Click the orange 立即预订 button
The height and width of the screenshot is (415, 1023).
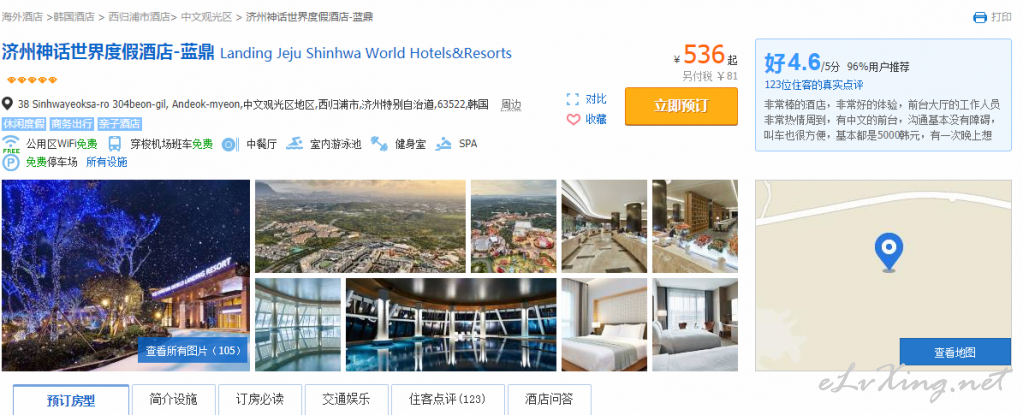pyautogui.click(x=681, y=106)
